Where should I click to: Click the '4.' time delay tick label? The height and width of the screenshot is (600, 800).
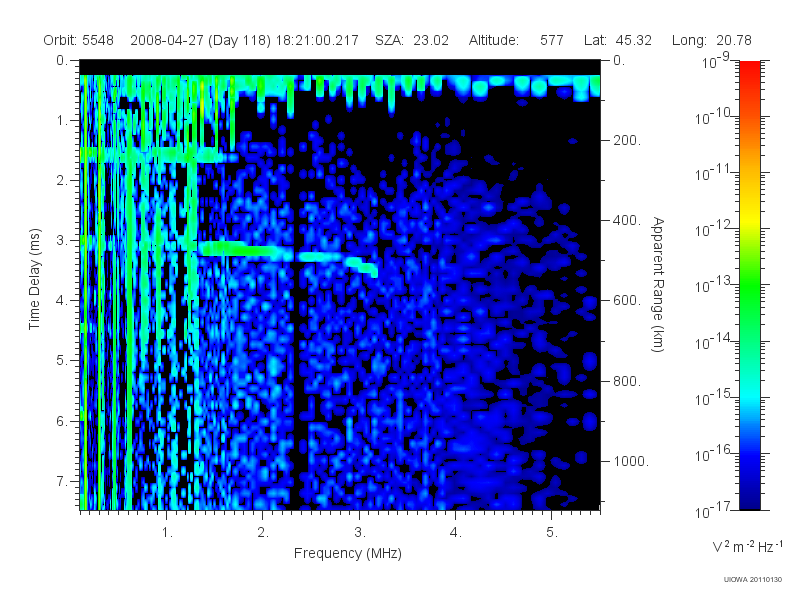(62, 301)
